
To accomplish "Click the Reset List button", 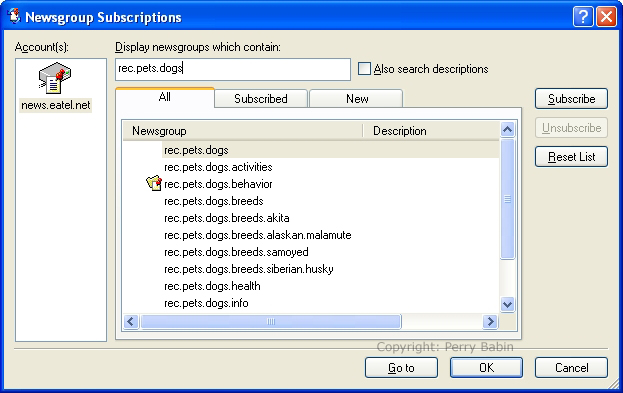I will click(571, 157).
